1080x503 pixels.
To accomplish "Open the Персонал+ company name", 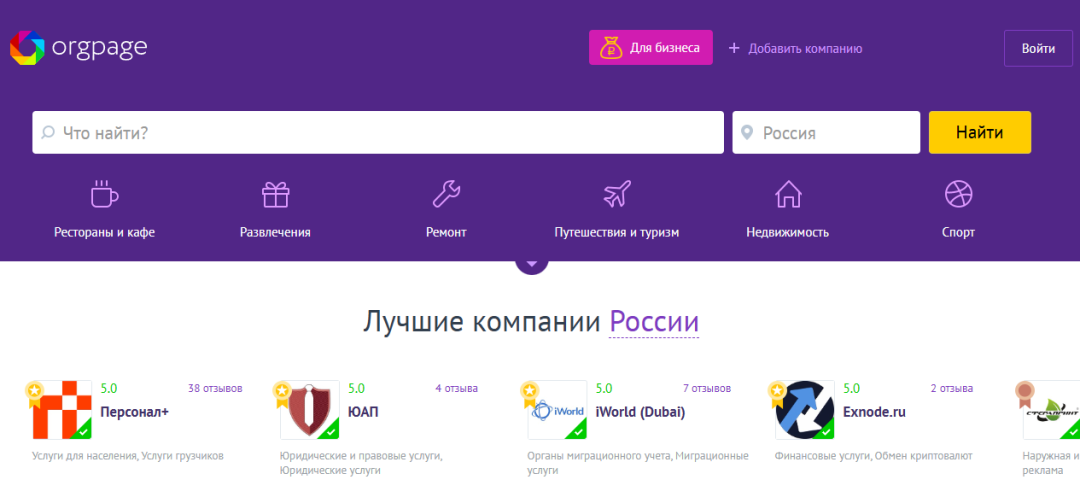I will tap(134, 412).
